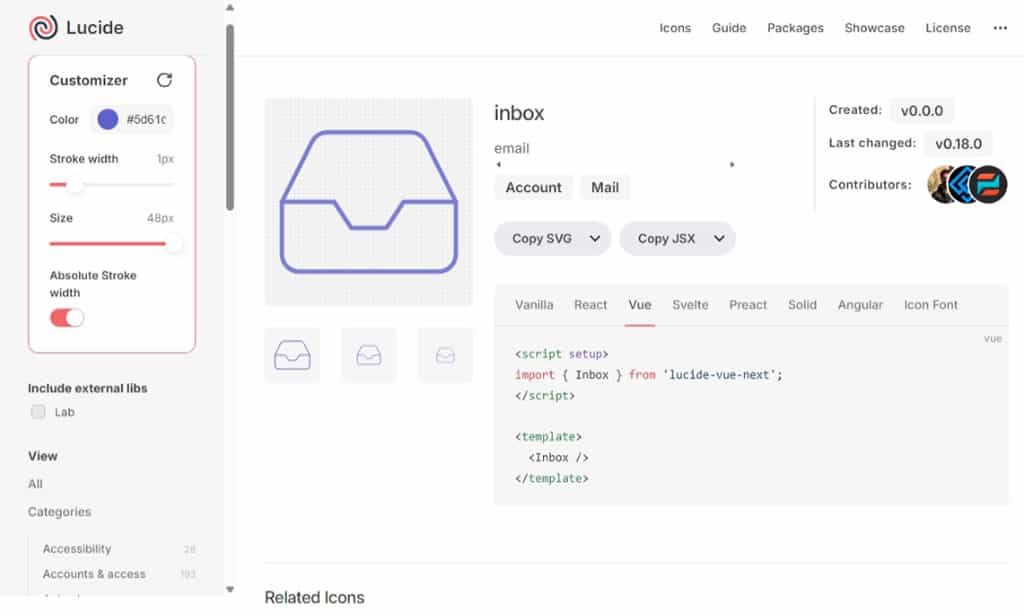
Task: Open the v0.0.0 created version link
Action: tap(921, 111)
